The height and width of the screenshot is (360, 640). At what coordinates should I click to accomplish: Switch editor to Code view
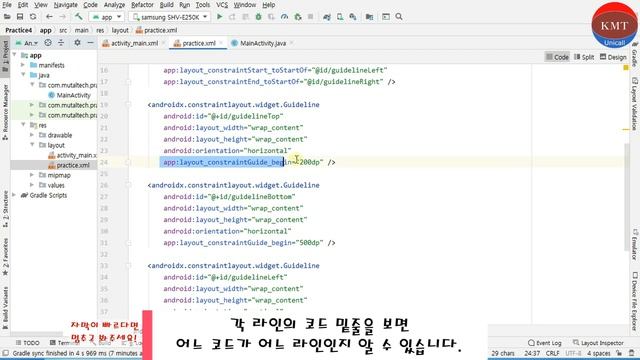pos(558,57)
